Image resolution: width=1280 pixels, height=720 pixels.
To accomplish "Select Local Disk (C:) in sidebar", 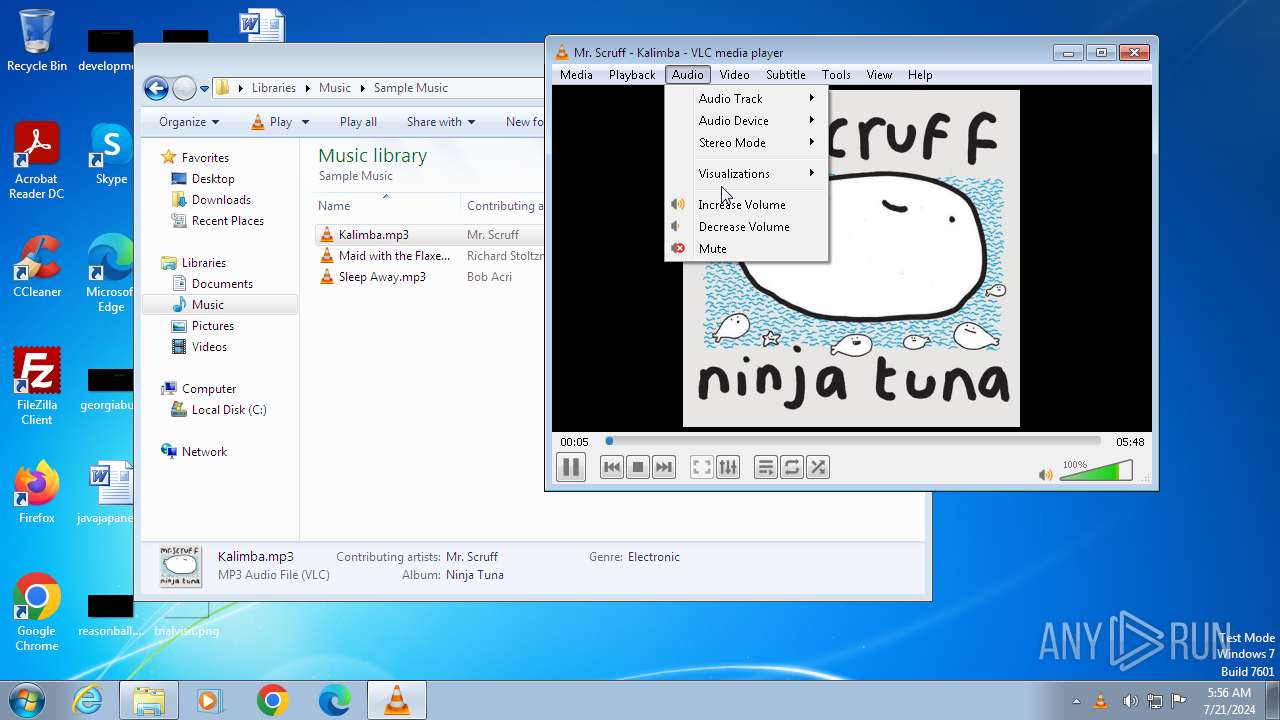I will (229, 410).
